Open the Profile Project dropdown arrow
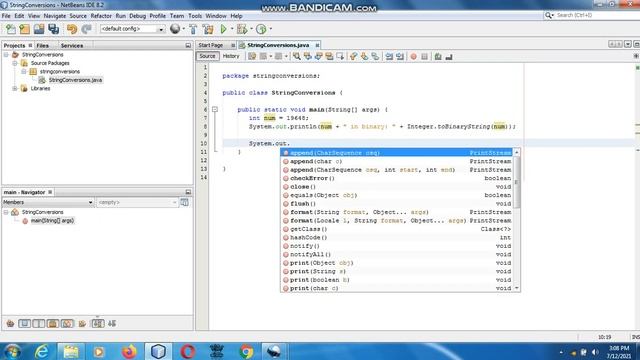Viewport: 640px width, 360px height. (x=271, y=29)
